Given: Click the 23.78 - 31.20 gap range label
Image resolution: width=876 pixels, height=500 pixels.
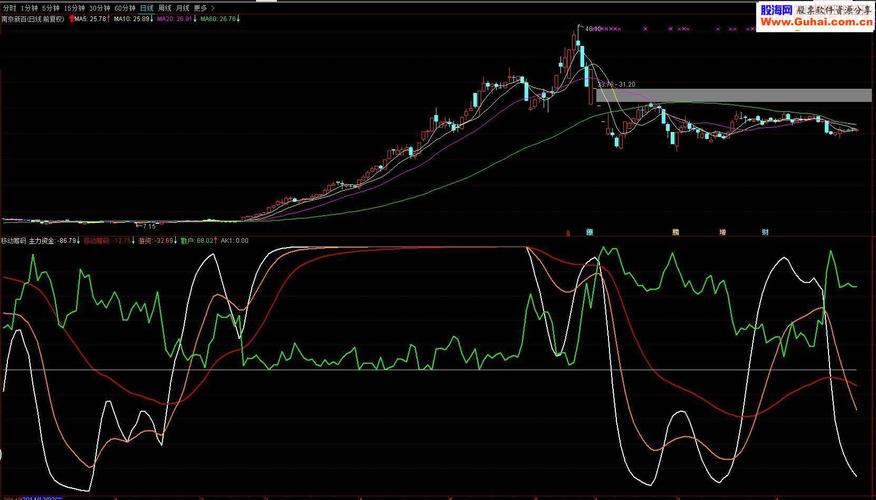Looking at the screenshot, I should 616,85.
